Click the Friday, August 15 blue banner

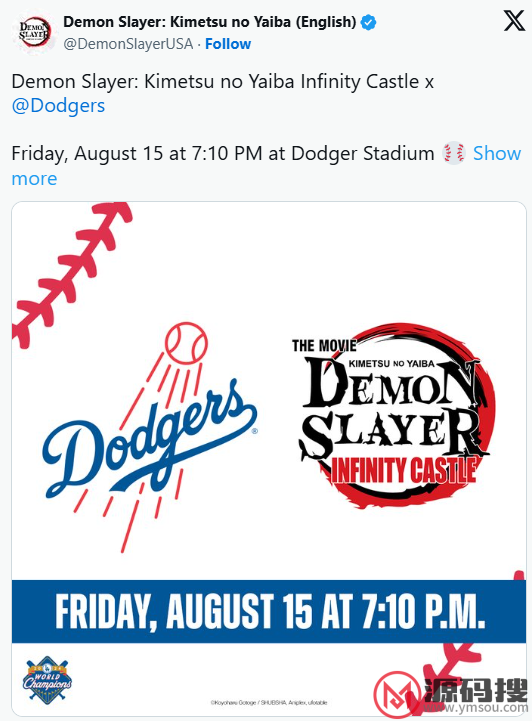tap(269, 612)
